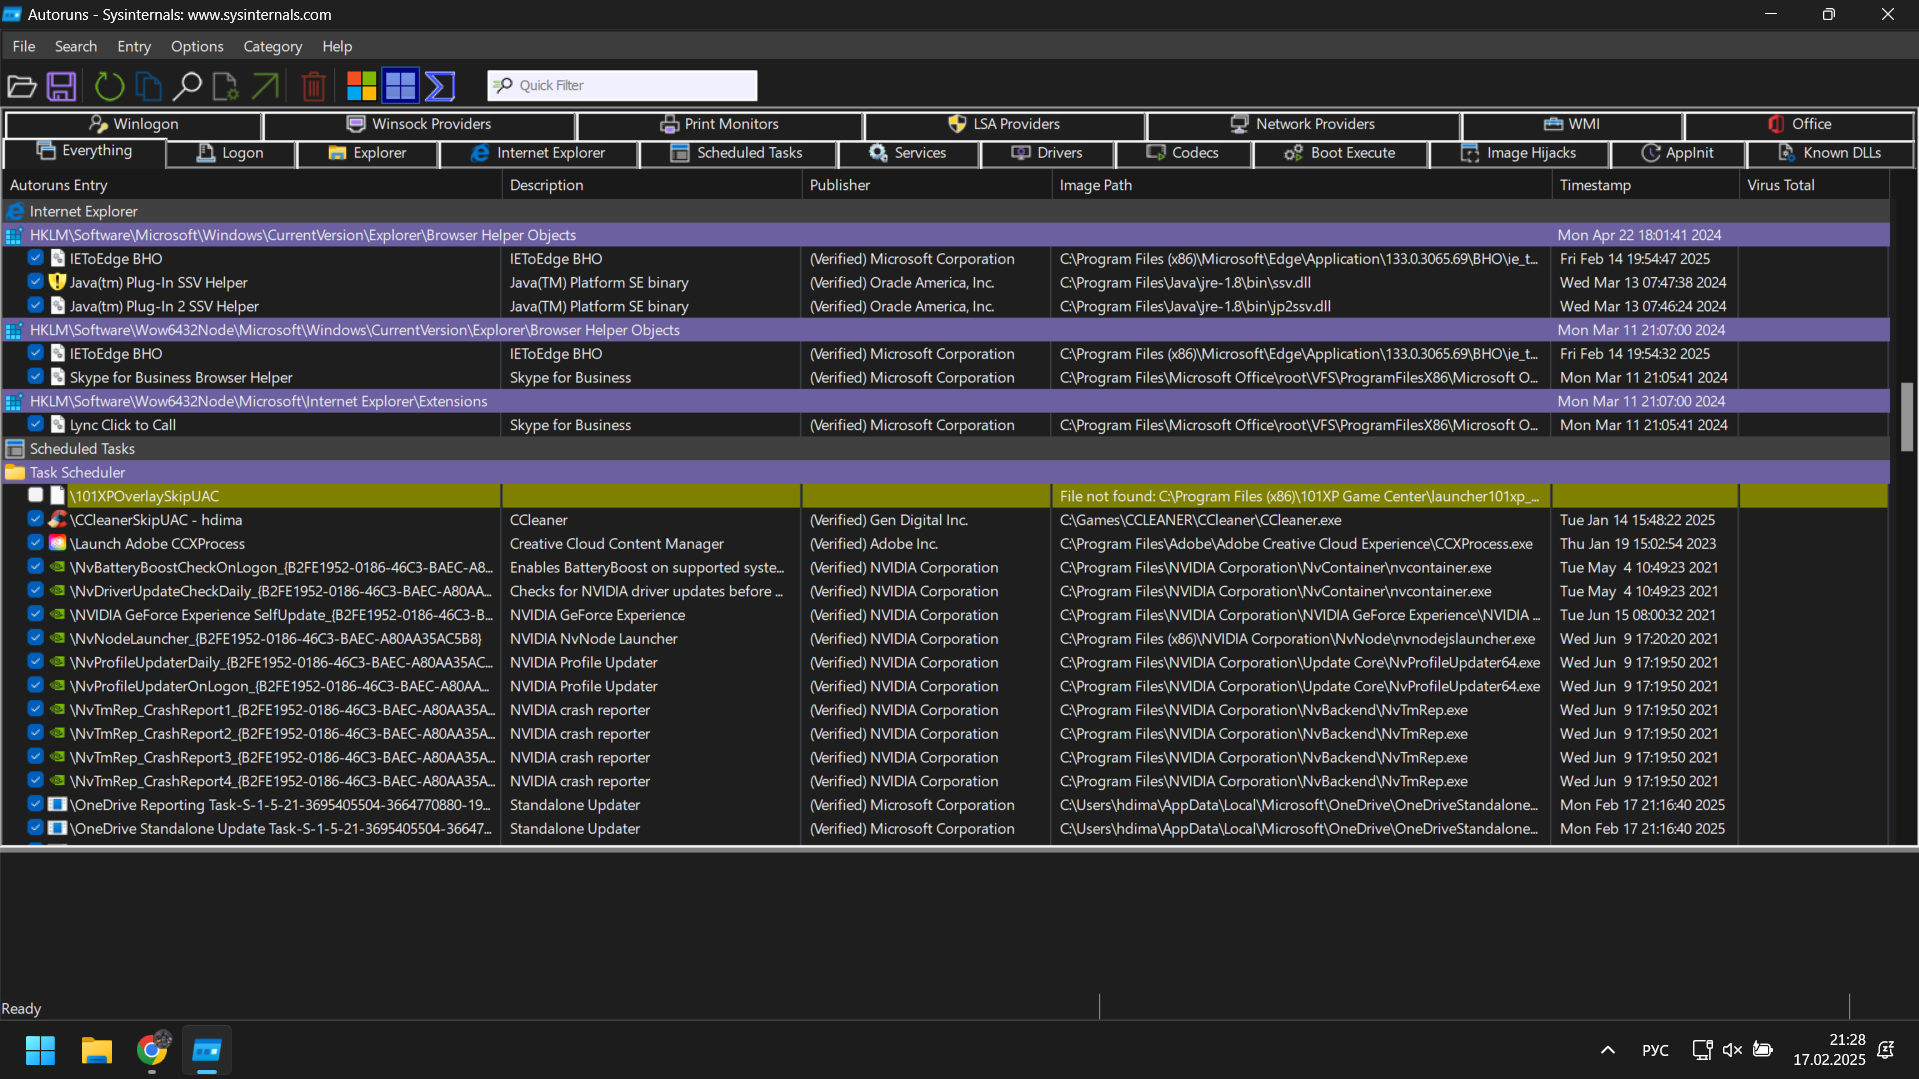Viewport: 1919px width, 1079px height.
Task: Switch to the Services tab
Action: (x=908, y=153)
